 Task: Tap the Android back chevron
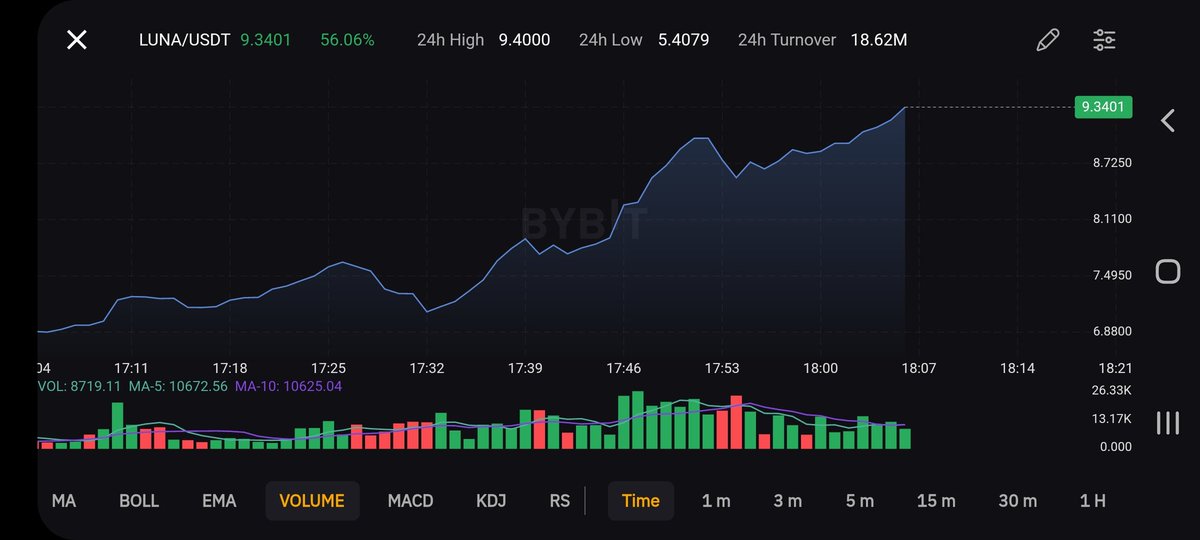1167,121
